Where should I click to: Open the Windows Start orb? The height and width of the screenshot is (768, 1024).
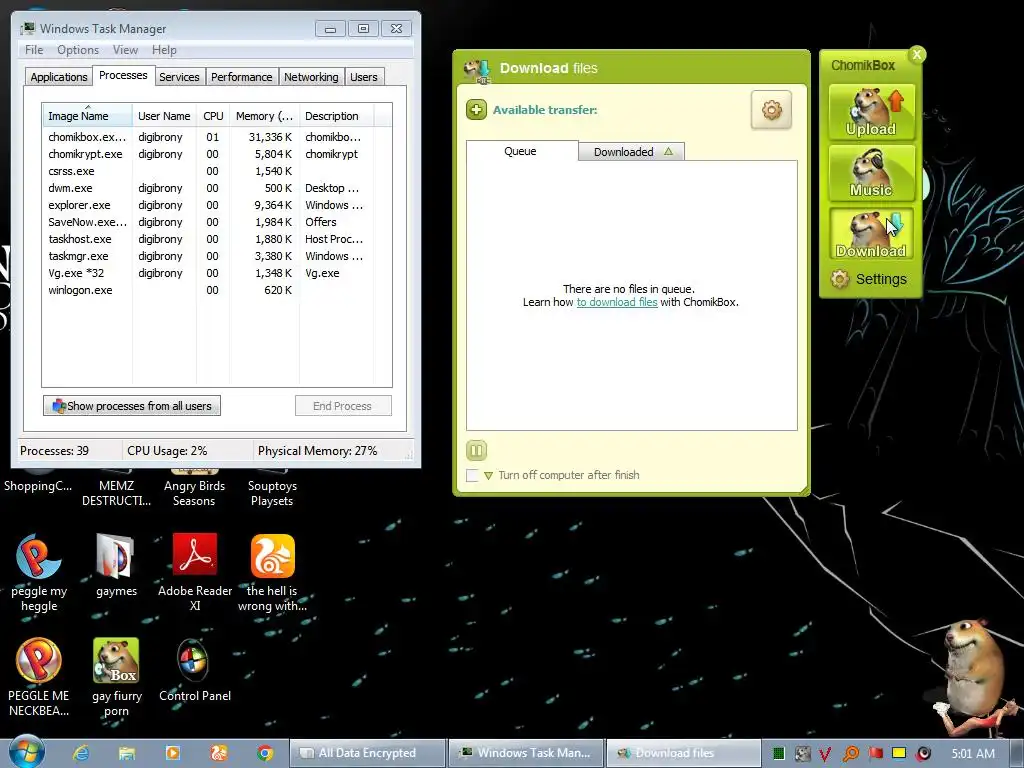tap(27, 752)
